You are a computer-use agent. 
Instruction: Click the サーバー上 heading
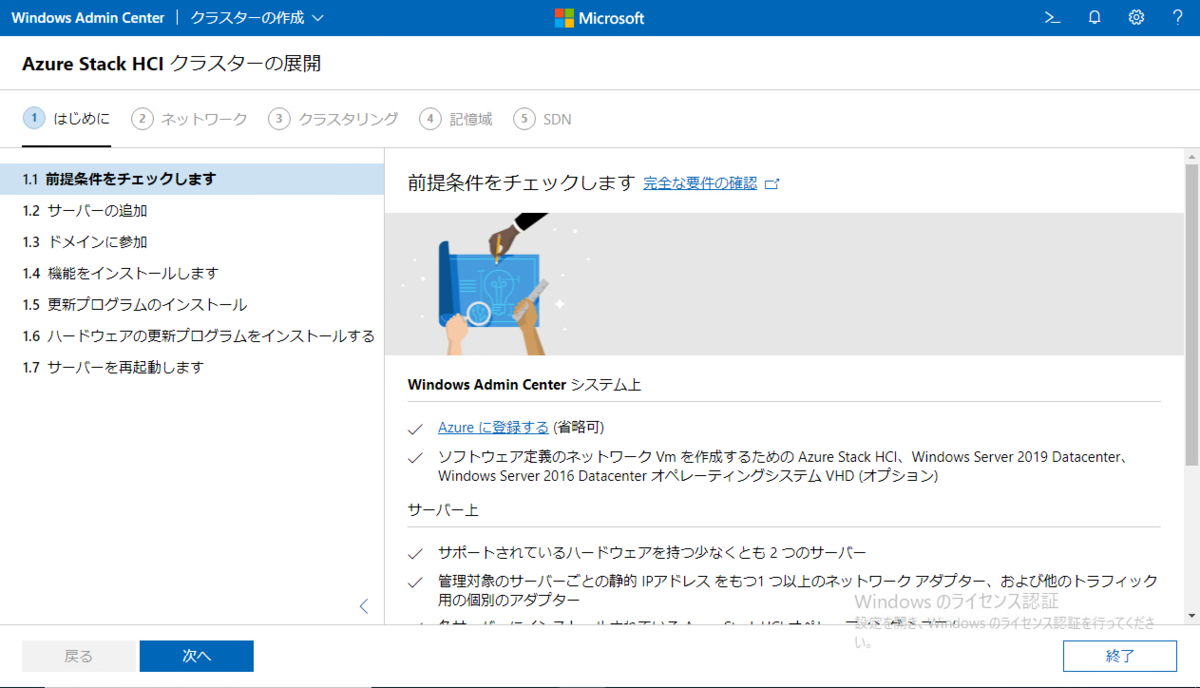tap(443, 510)
